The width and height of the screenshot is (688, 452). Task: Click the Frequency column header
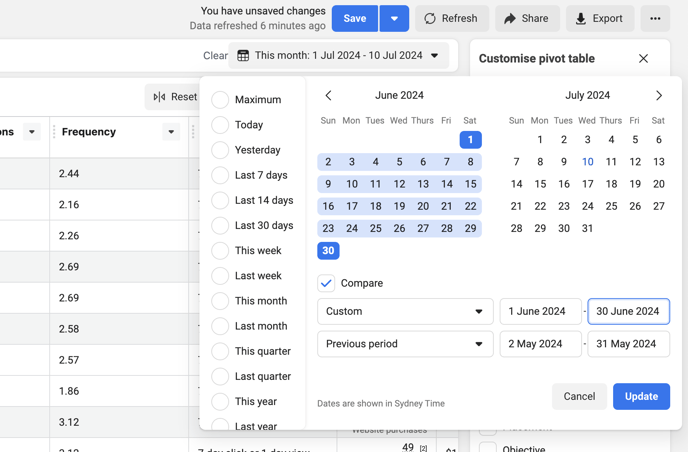[x=89, y=132]
